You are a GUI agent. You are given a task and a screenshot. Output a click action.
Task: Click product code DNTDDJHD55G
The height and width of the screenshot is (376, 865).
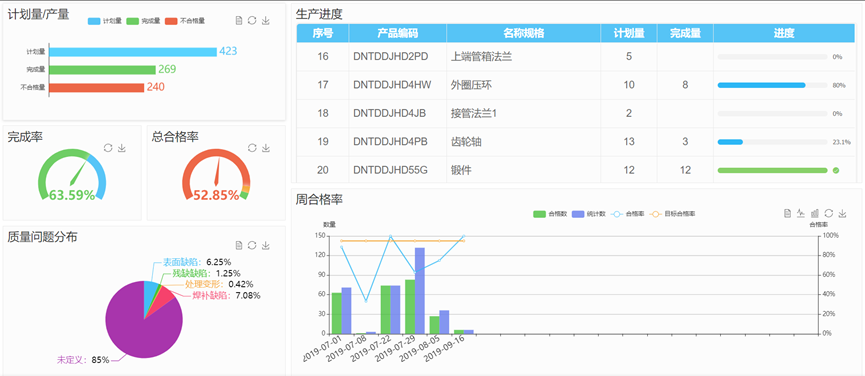(391, 171)
